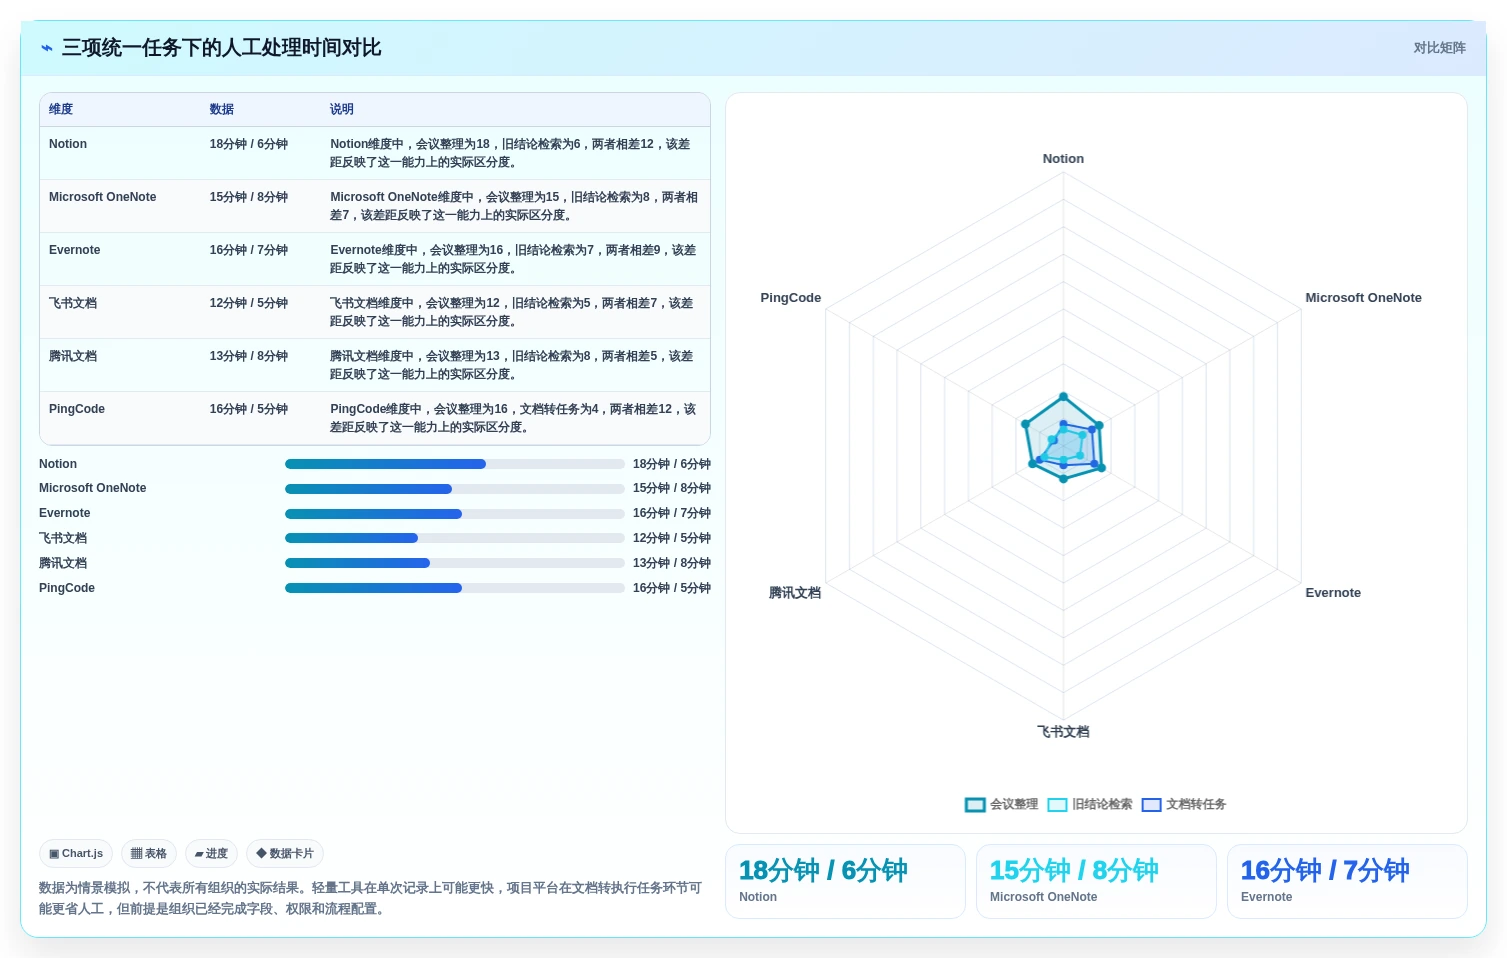
Task: Click the 13分钟 / 8分钟 table cell
Action: tap(249, 356)
